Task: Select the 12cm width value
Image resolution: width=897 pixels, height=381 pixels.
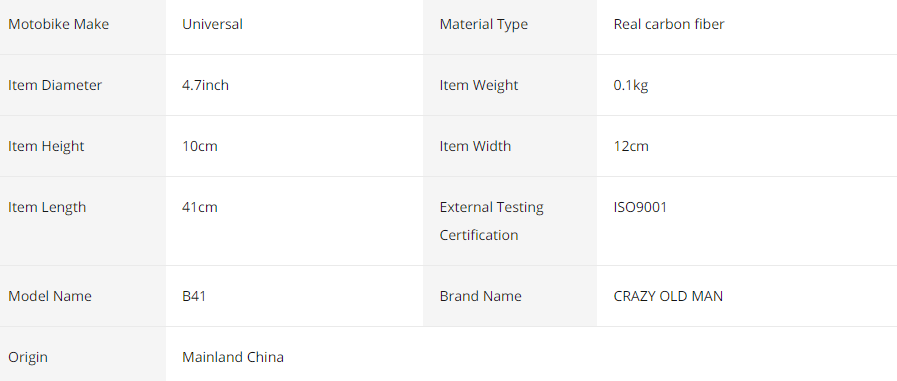Action: coord(631,146)
